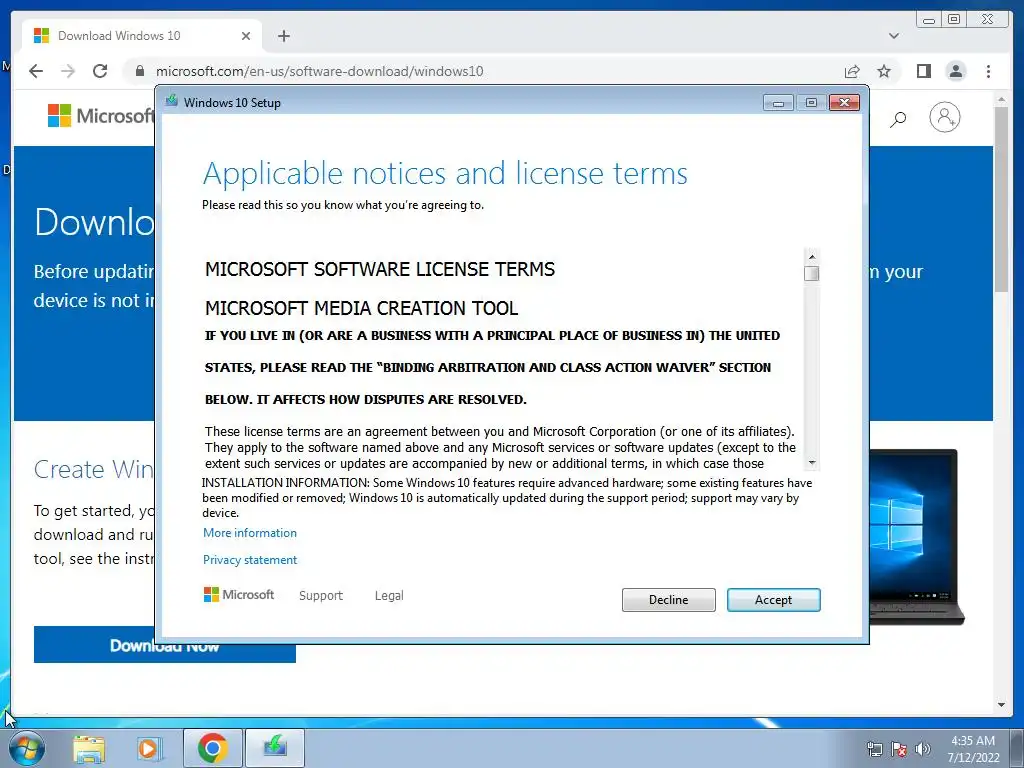Click the Microsoft logo in setup footer
This screenshot has width=1024, height=768.
point(239,594)
